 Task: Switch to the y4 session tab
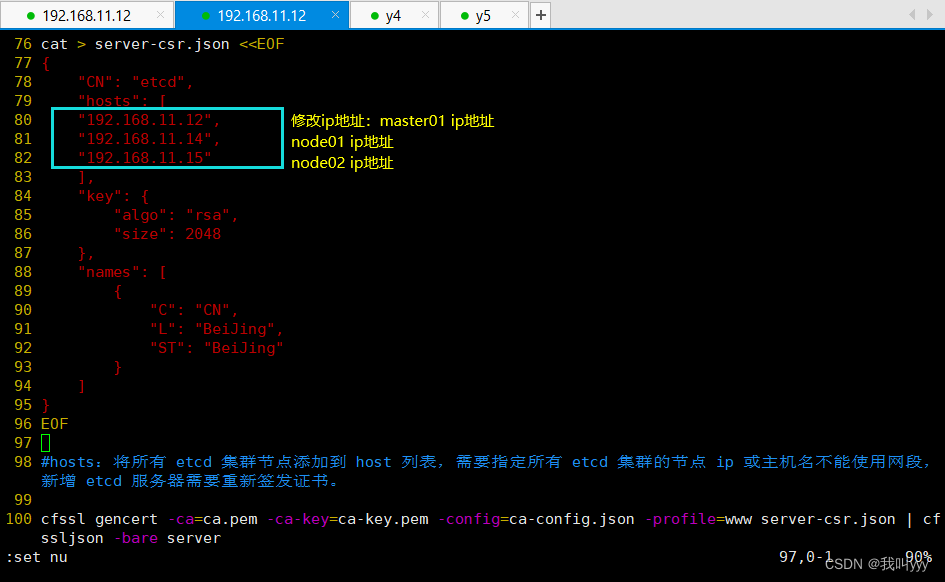[x=394, y=15]
